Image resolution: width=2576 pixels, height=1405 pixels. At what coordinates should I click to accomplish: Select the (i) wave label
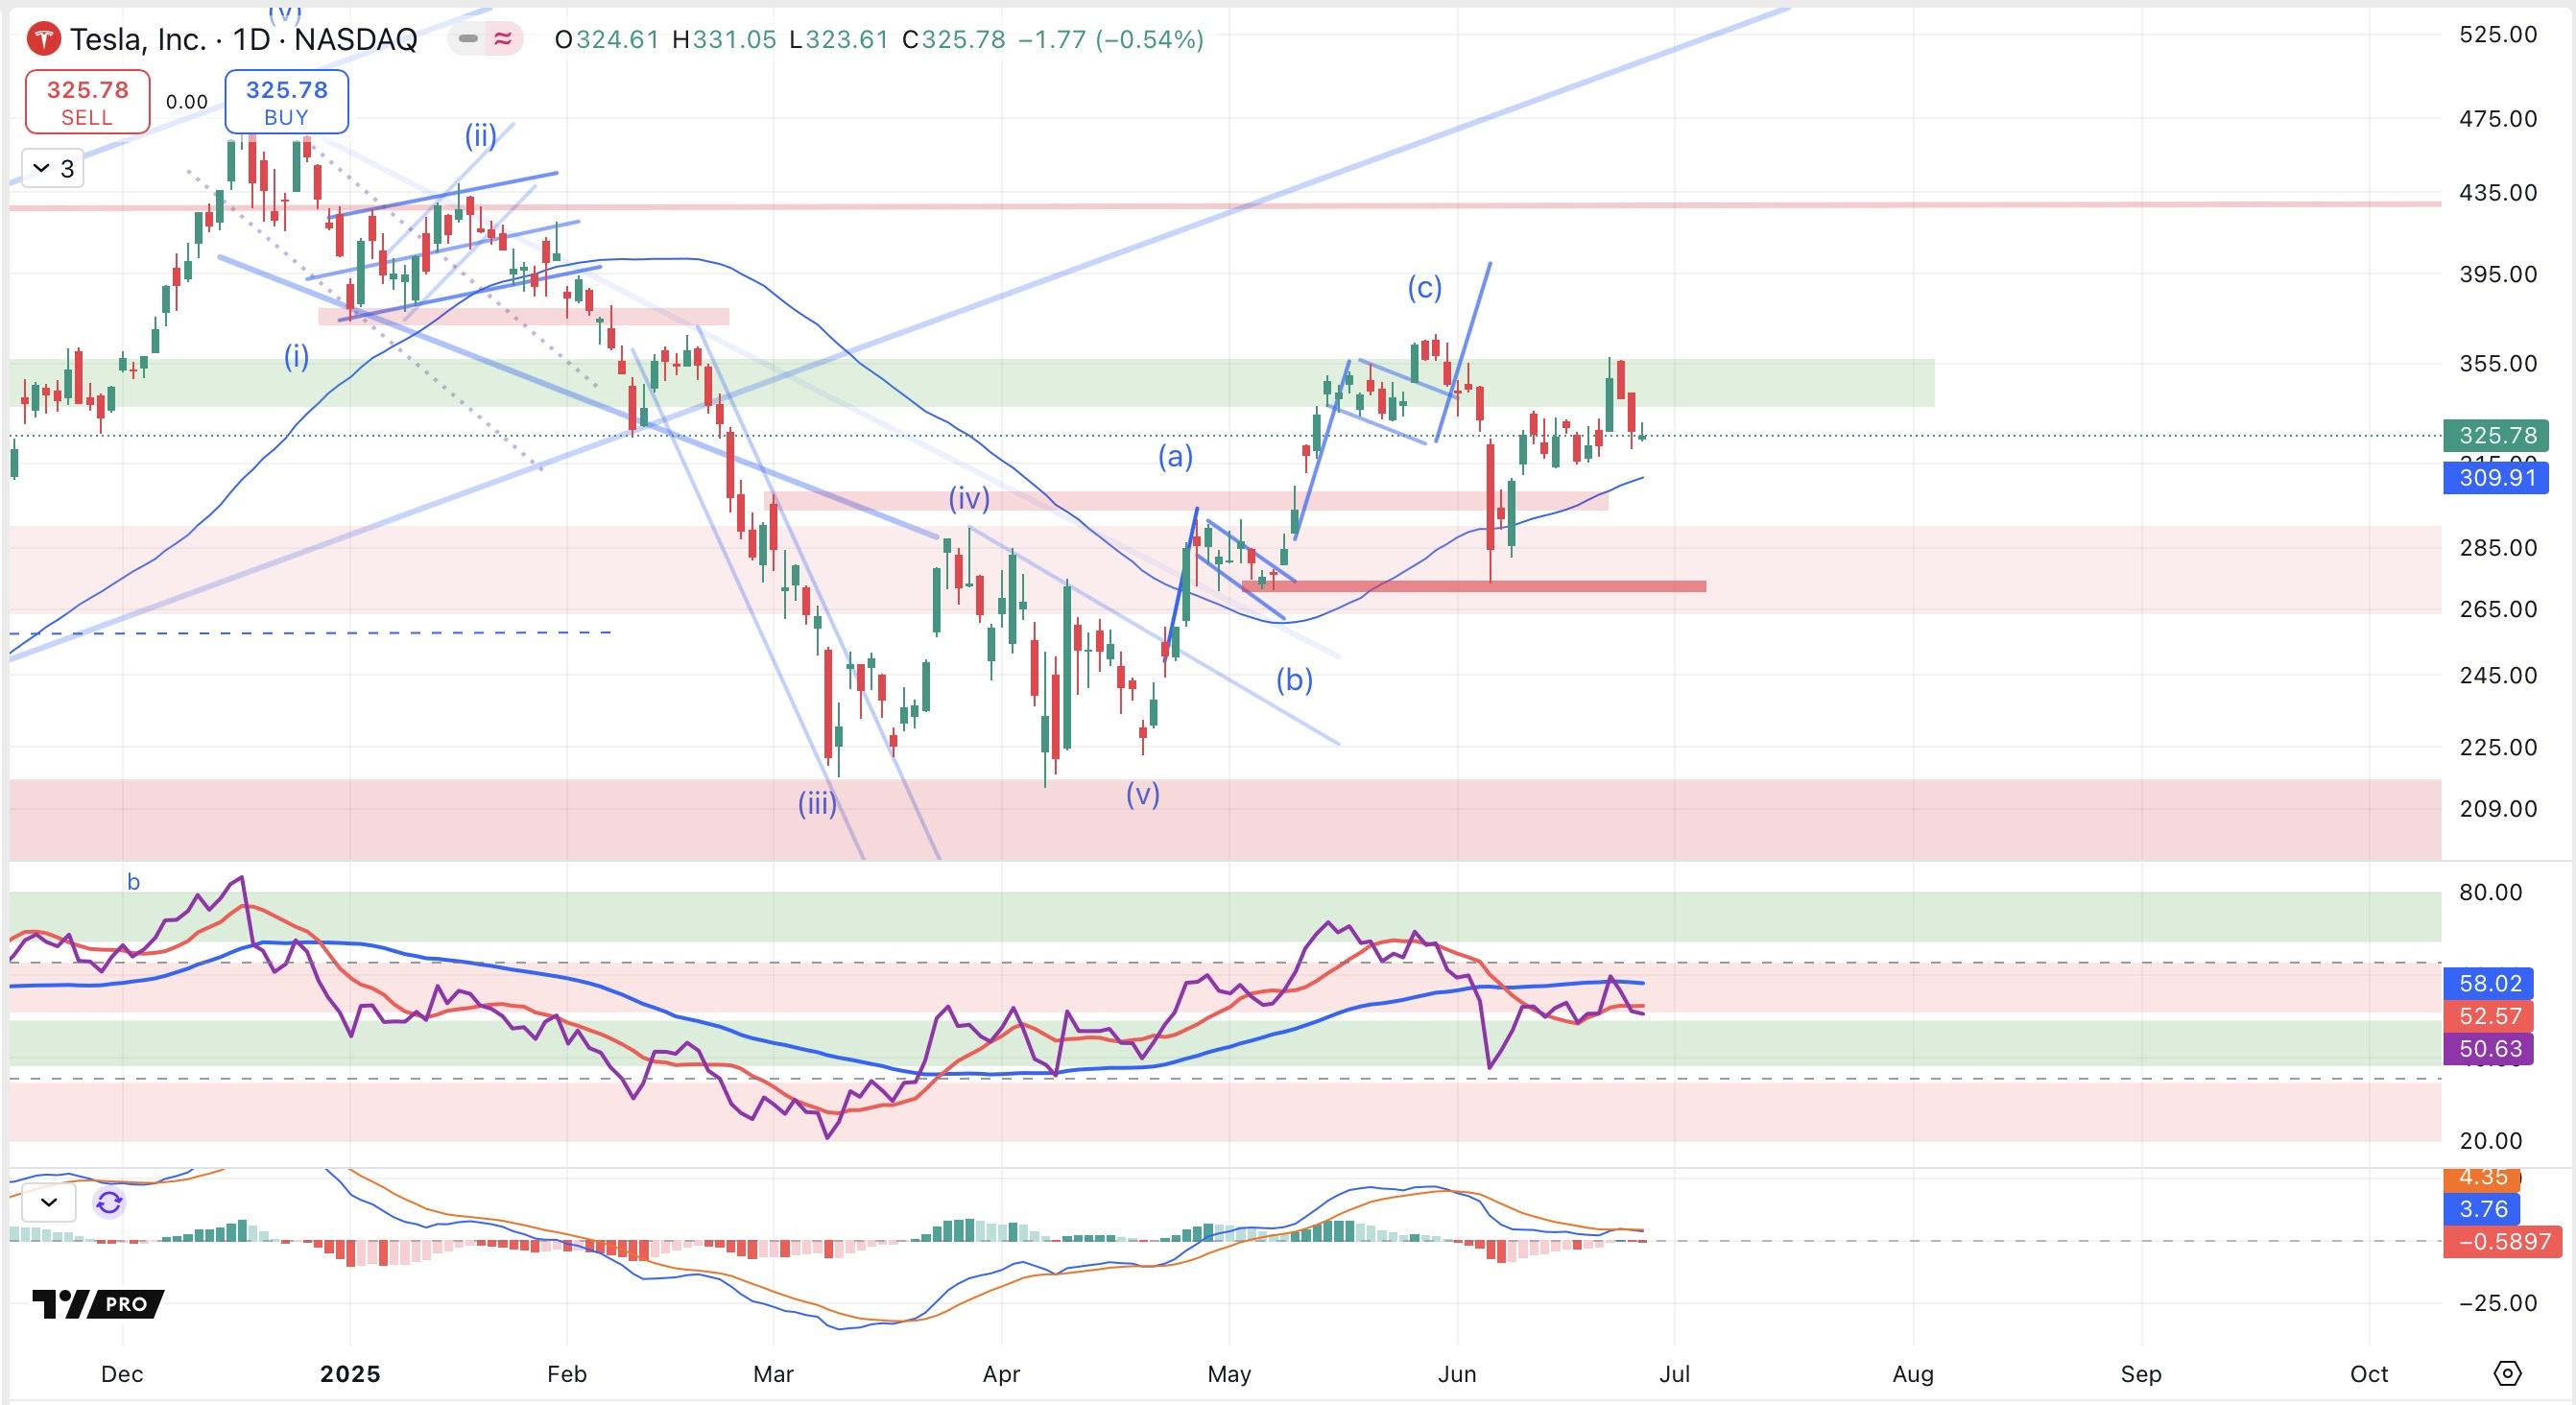[296, 356]
